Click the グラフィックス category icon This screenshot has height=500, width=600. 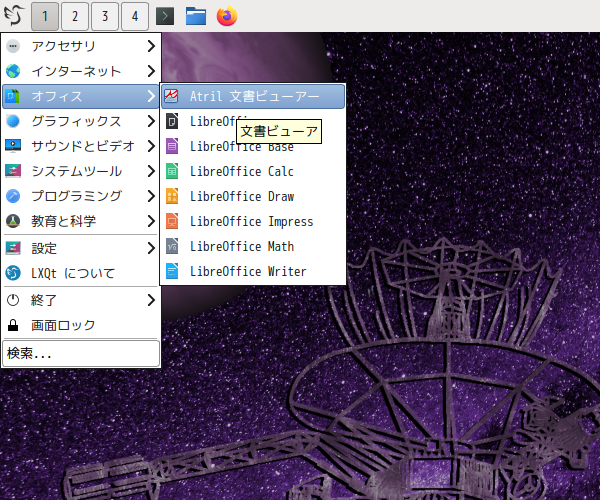pyautogui.click(x=13, y=121)
